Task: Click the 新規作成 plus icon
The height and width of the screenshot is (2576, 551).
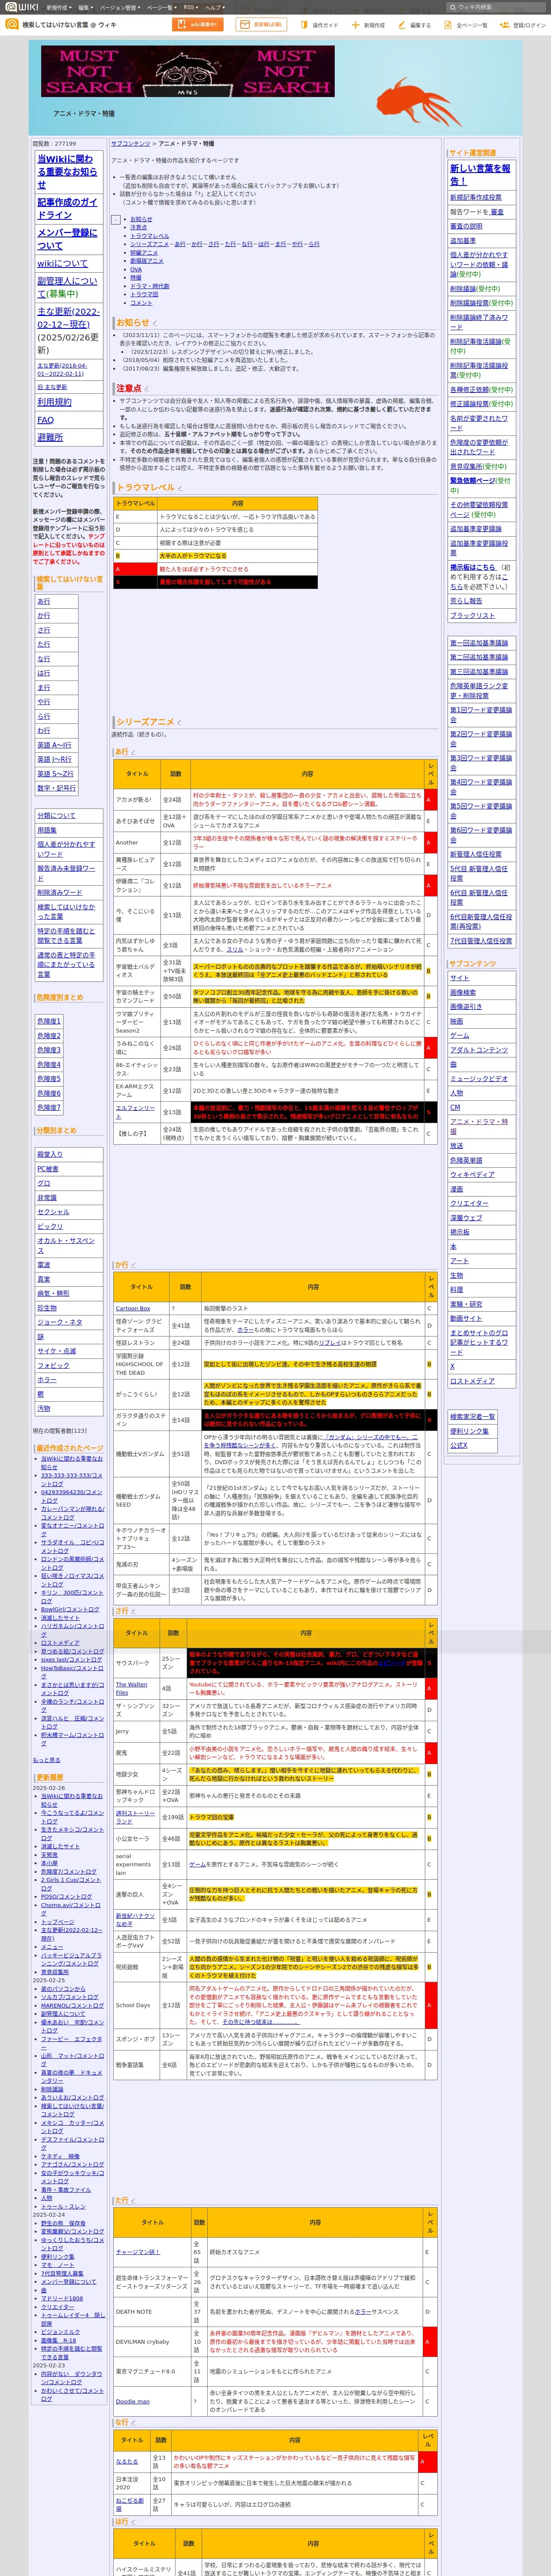Action: tap(356, 25)
